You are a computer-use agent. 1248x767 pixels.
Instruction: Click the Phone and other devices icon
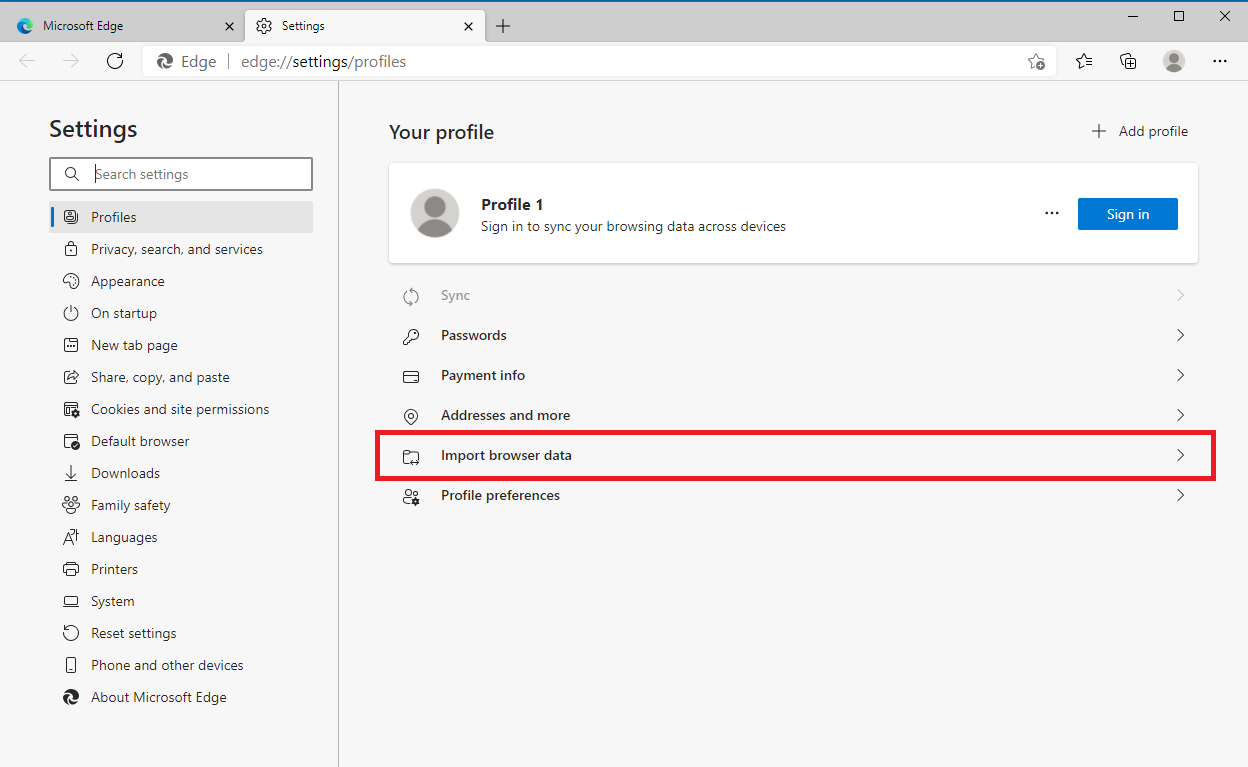(x=71, y=665)
